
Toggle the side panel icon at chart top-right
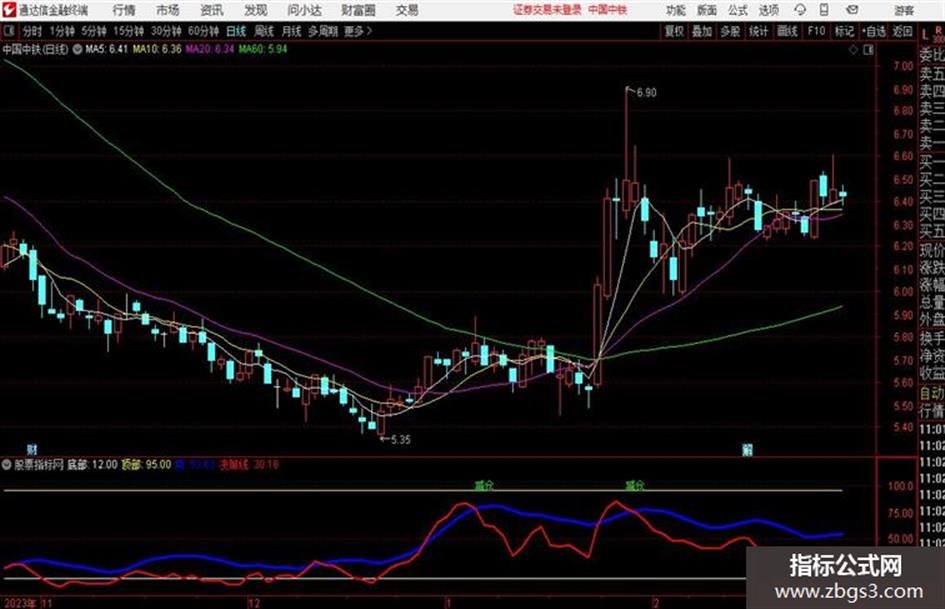[x=868, y=50]
